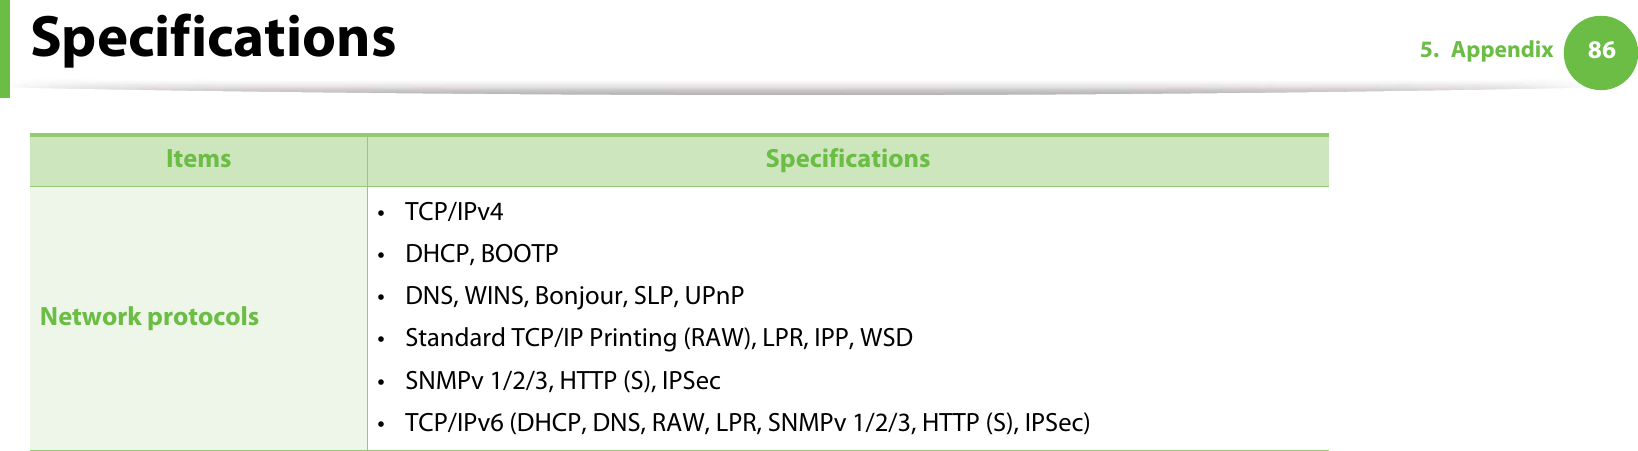Click the green left margin bar
The width and height of the screenshot is (1638, 451).
click(x=5, y=48)
